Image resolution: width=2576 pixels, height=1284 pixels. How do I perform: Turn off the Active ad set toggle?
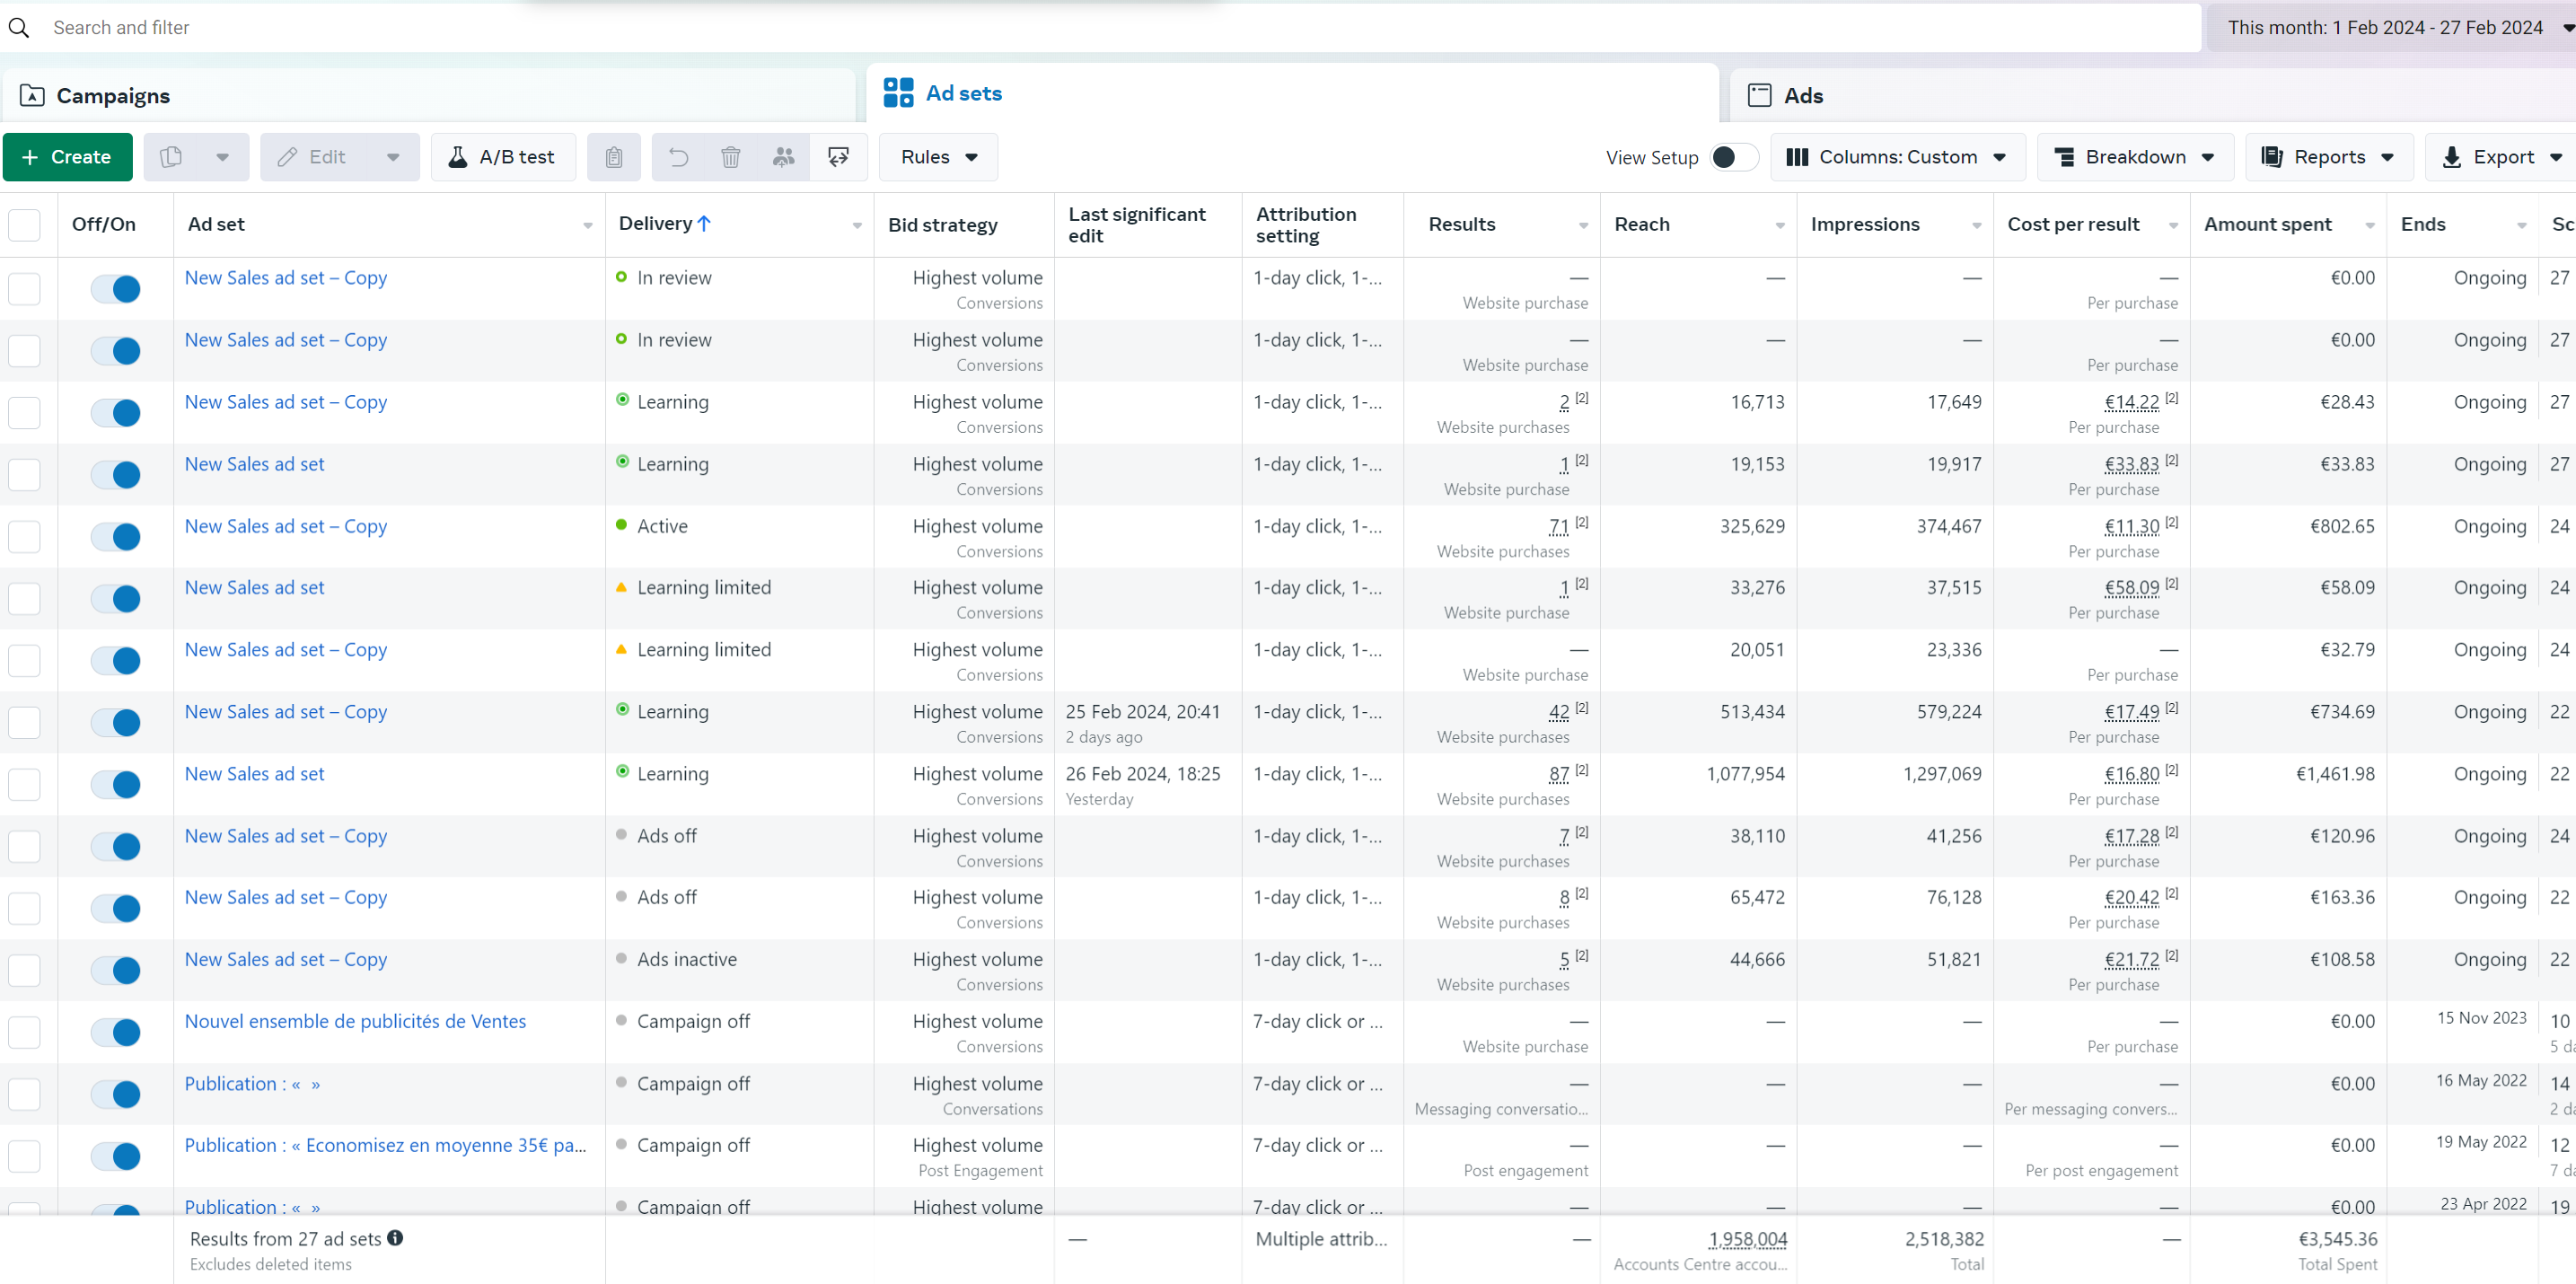coord(116,537)
